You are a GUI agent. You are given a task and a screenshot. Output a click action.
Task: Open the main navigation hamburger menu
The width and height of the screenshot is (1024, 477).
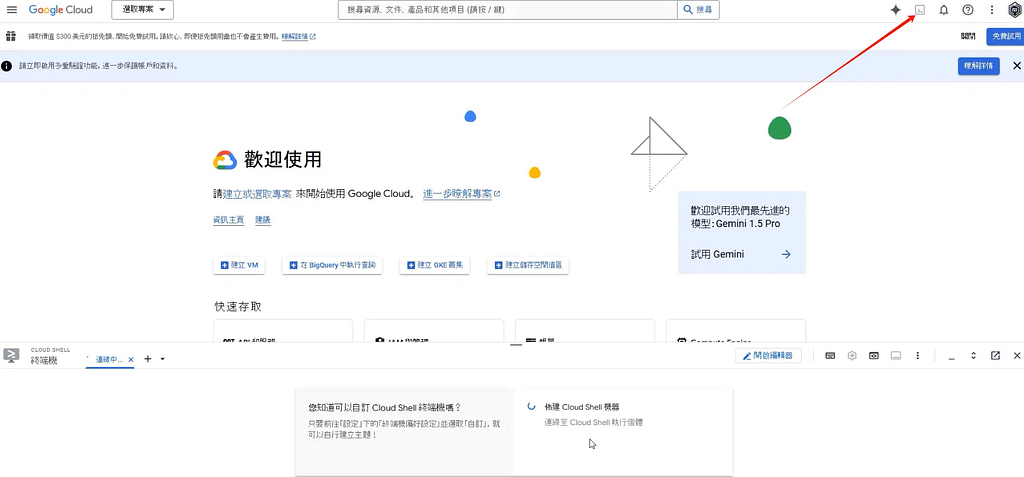pos(12,10)
